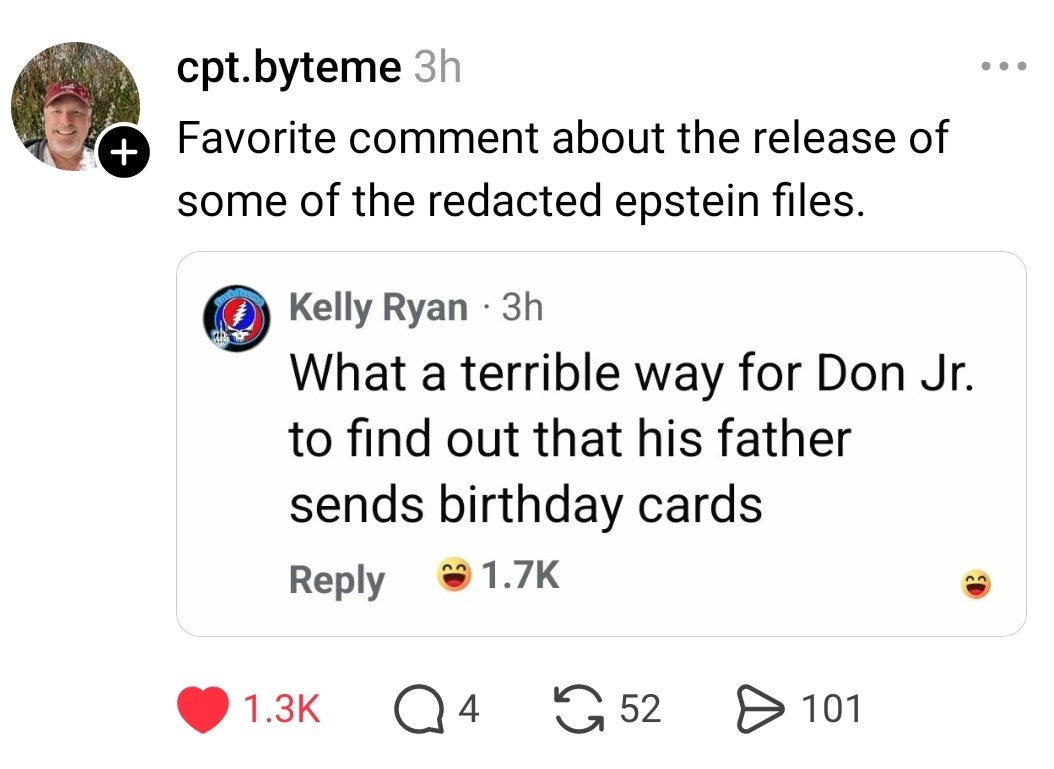View the 1.7K reactions count
Screen dimensions: 1054x769
click(x=520, y=576)
